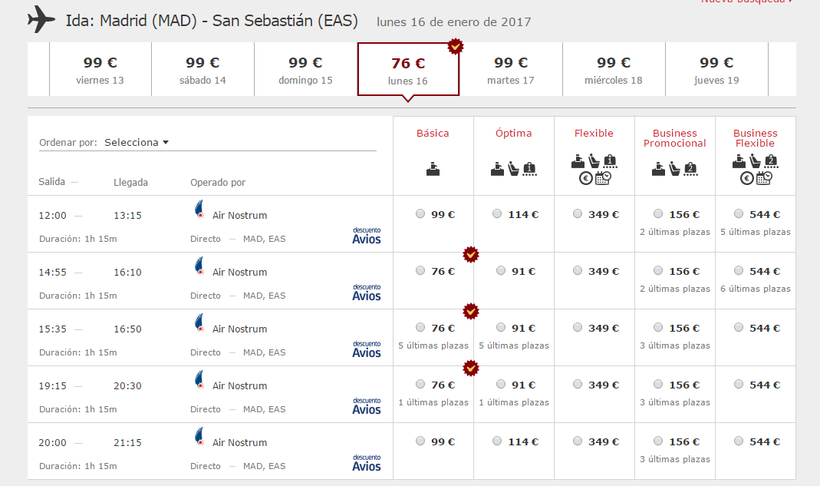Click the airplane icon beside the Ida route title
This screenshot has height=486, width=820.
(x=41, y=19)
